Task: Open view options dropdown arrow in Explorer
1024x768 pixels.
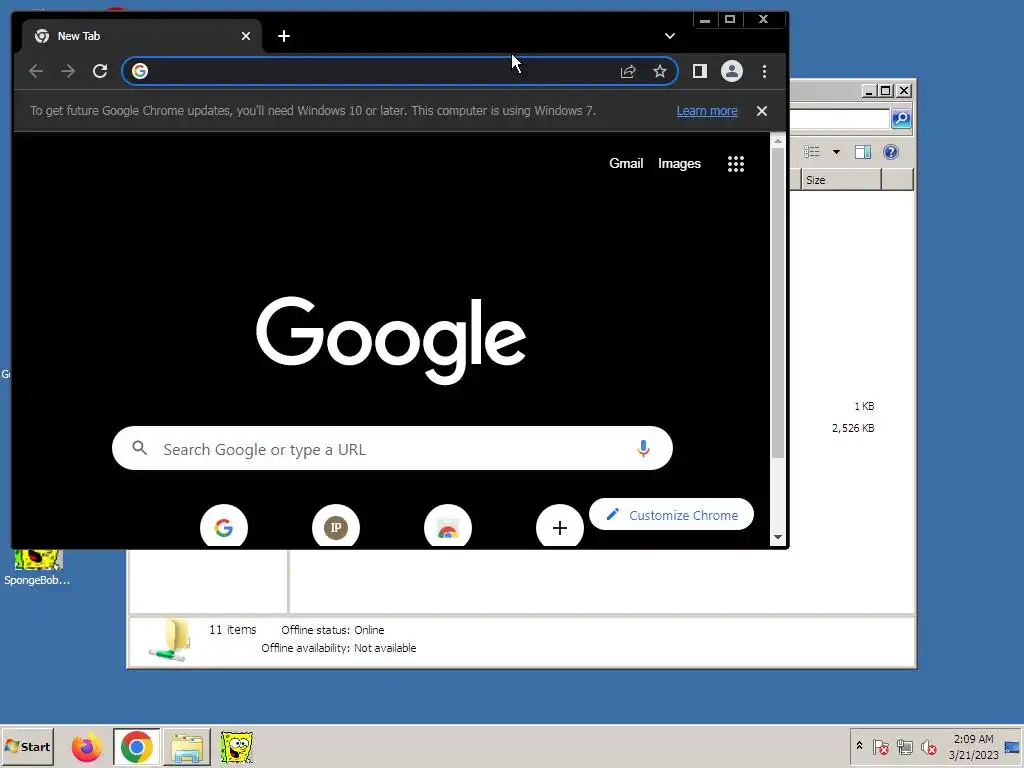Action: click(x=836, y=152)
